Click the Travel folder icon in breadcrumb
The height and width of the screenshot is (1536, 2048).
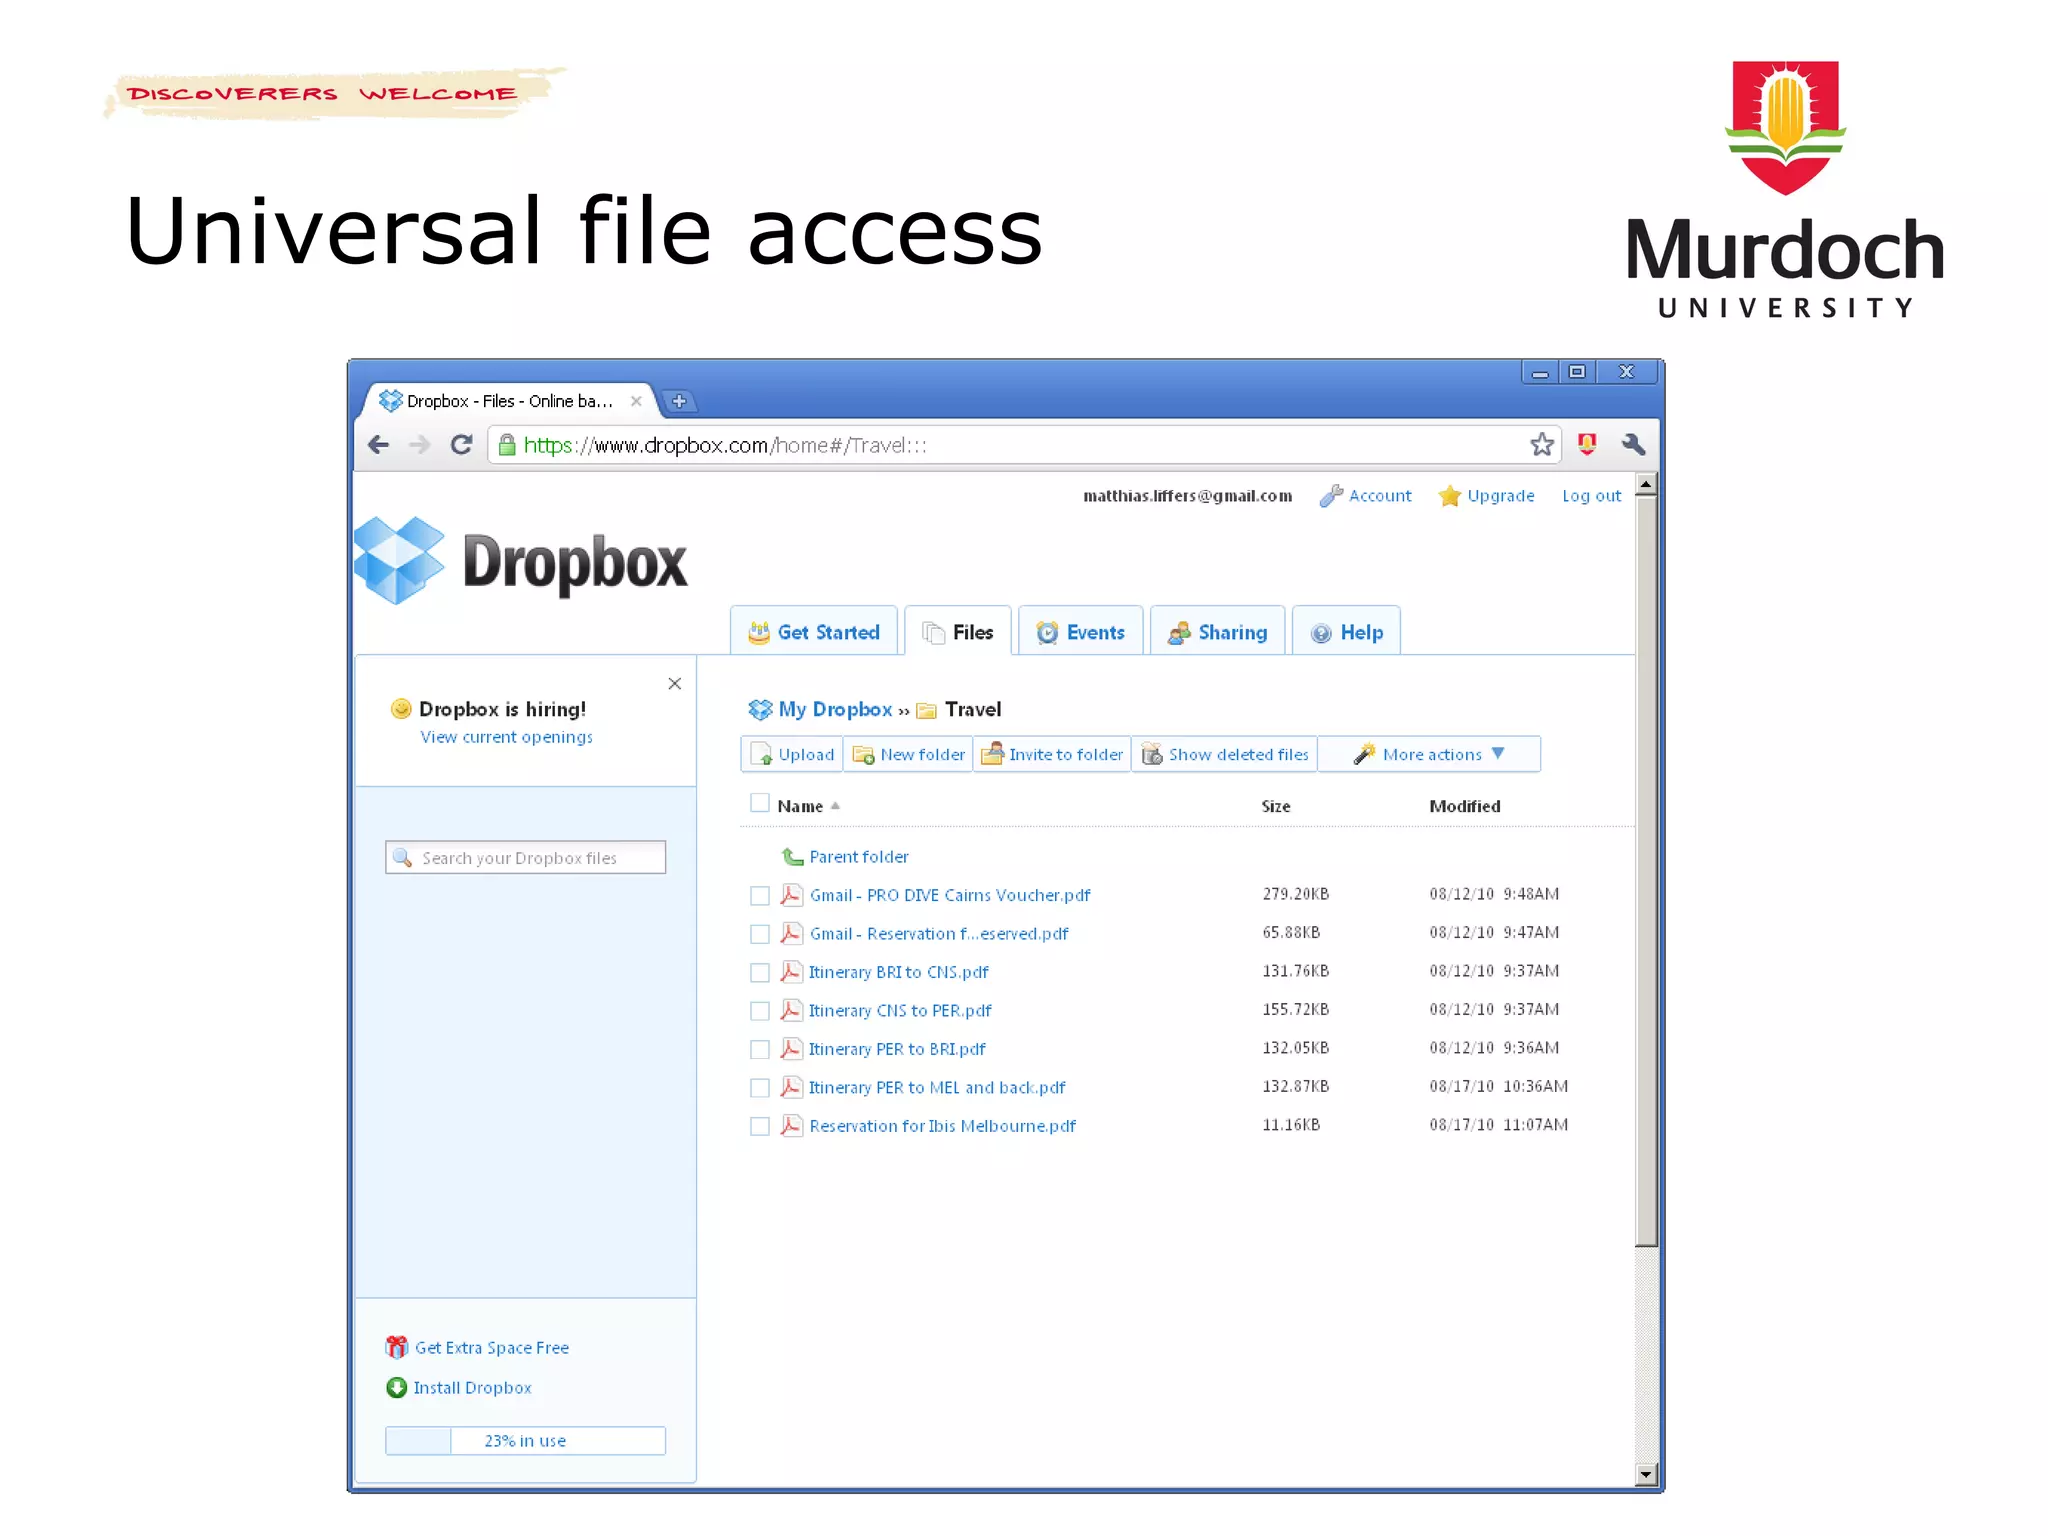pyautogui.click(x=927, y=710)
